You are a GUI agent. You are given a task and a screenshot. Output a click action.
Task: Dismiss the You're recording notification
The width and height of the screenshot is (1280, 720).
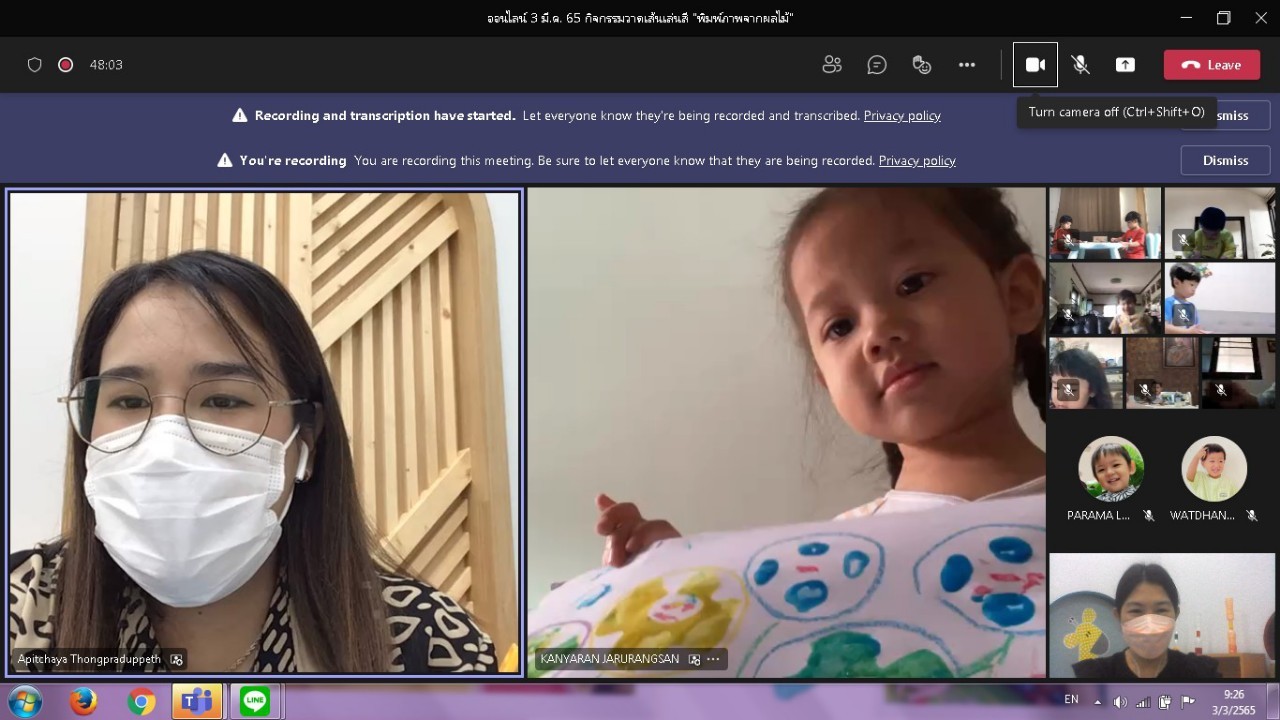click(1225, 160)
